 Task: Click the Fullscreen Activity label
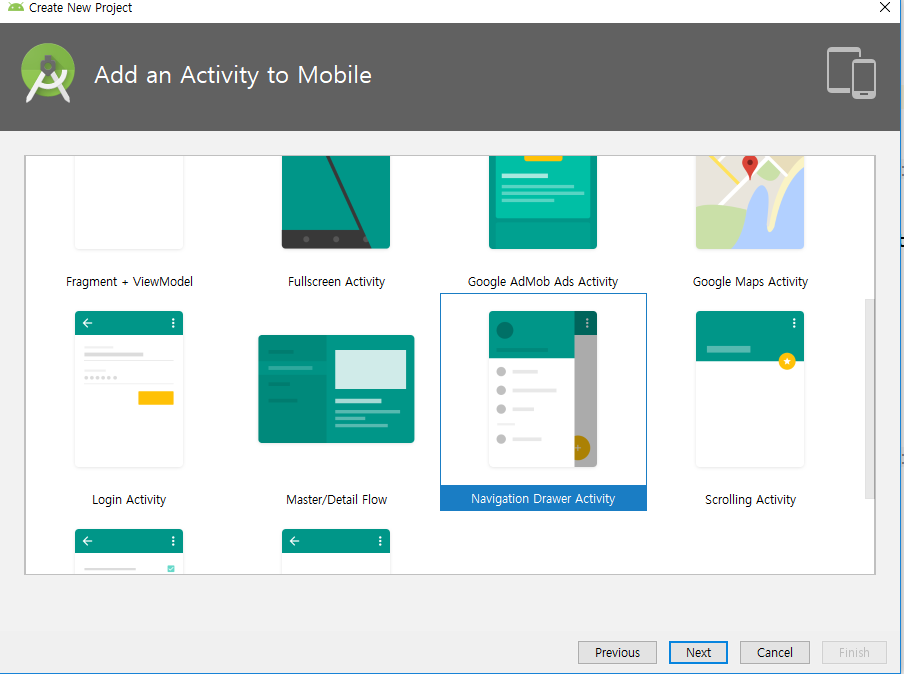336,281
